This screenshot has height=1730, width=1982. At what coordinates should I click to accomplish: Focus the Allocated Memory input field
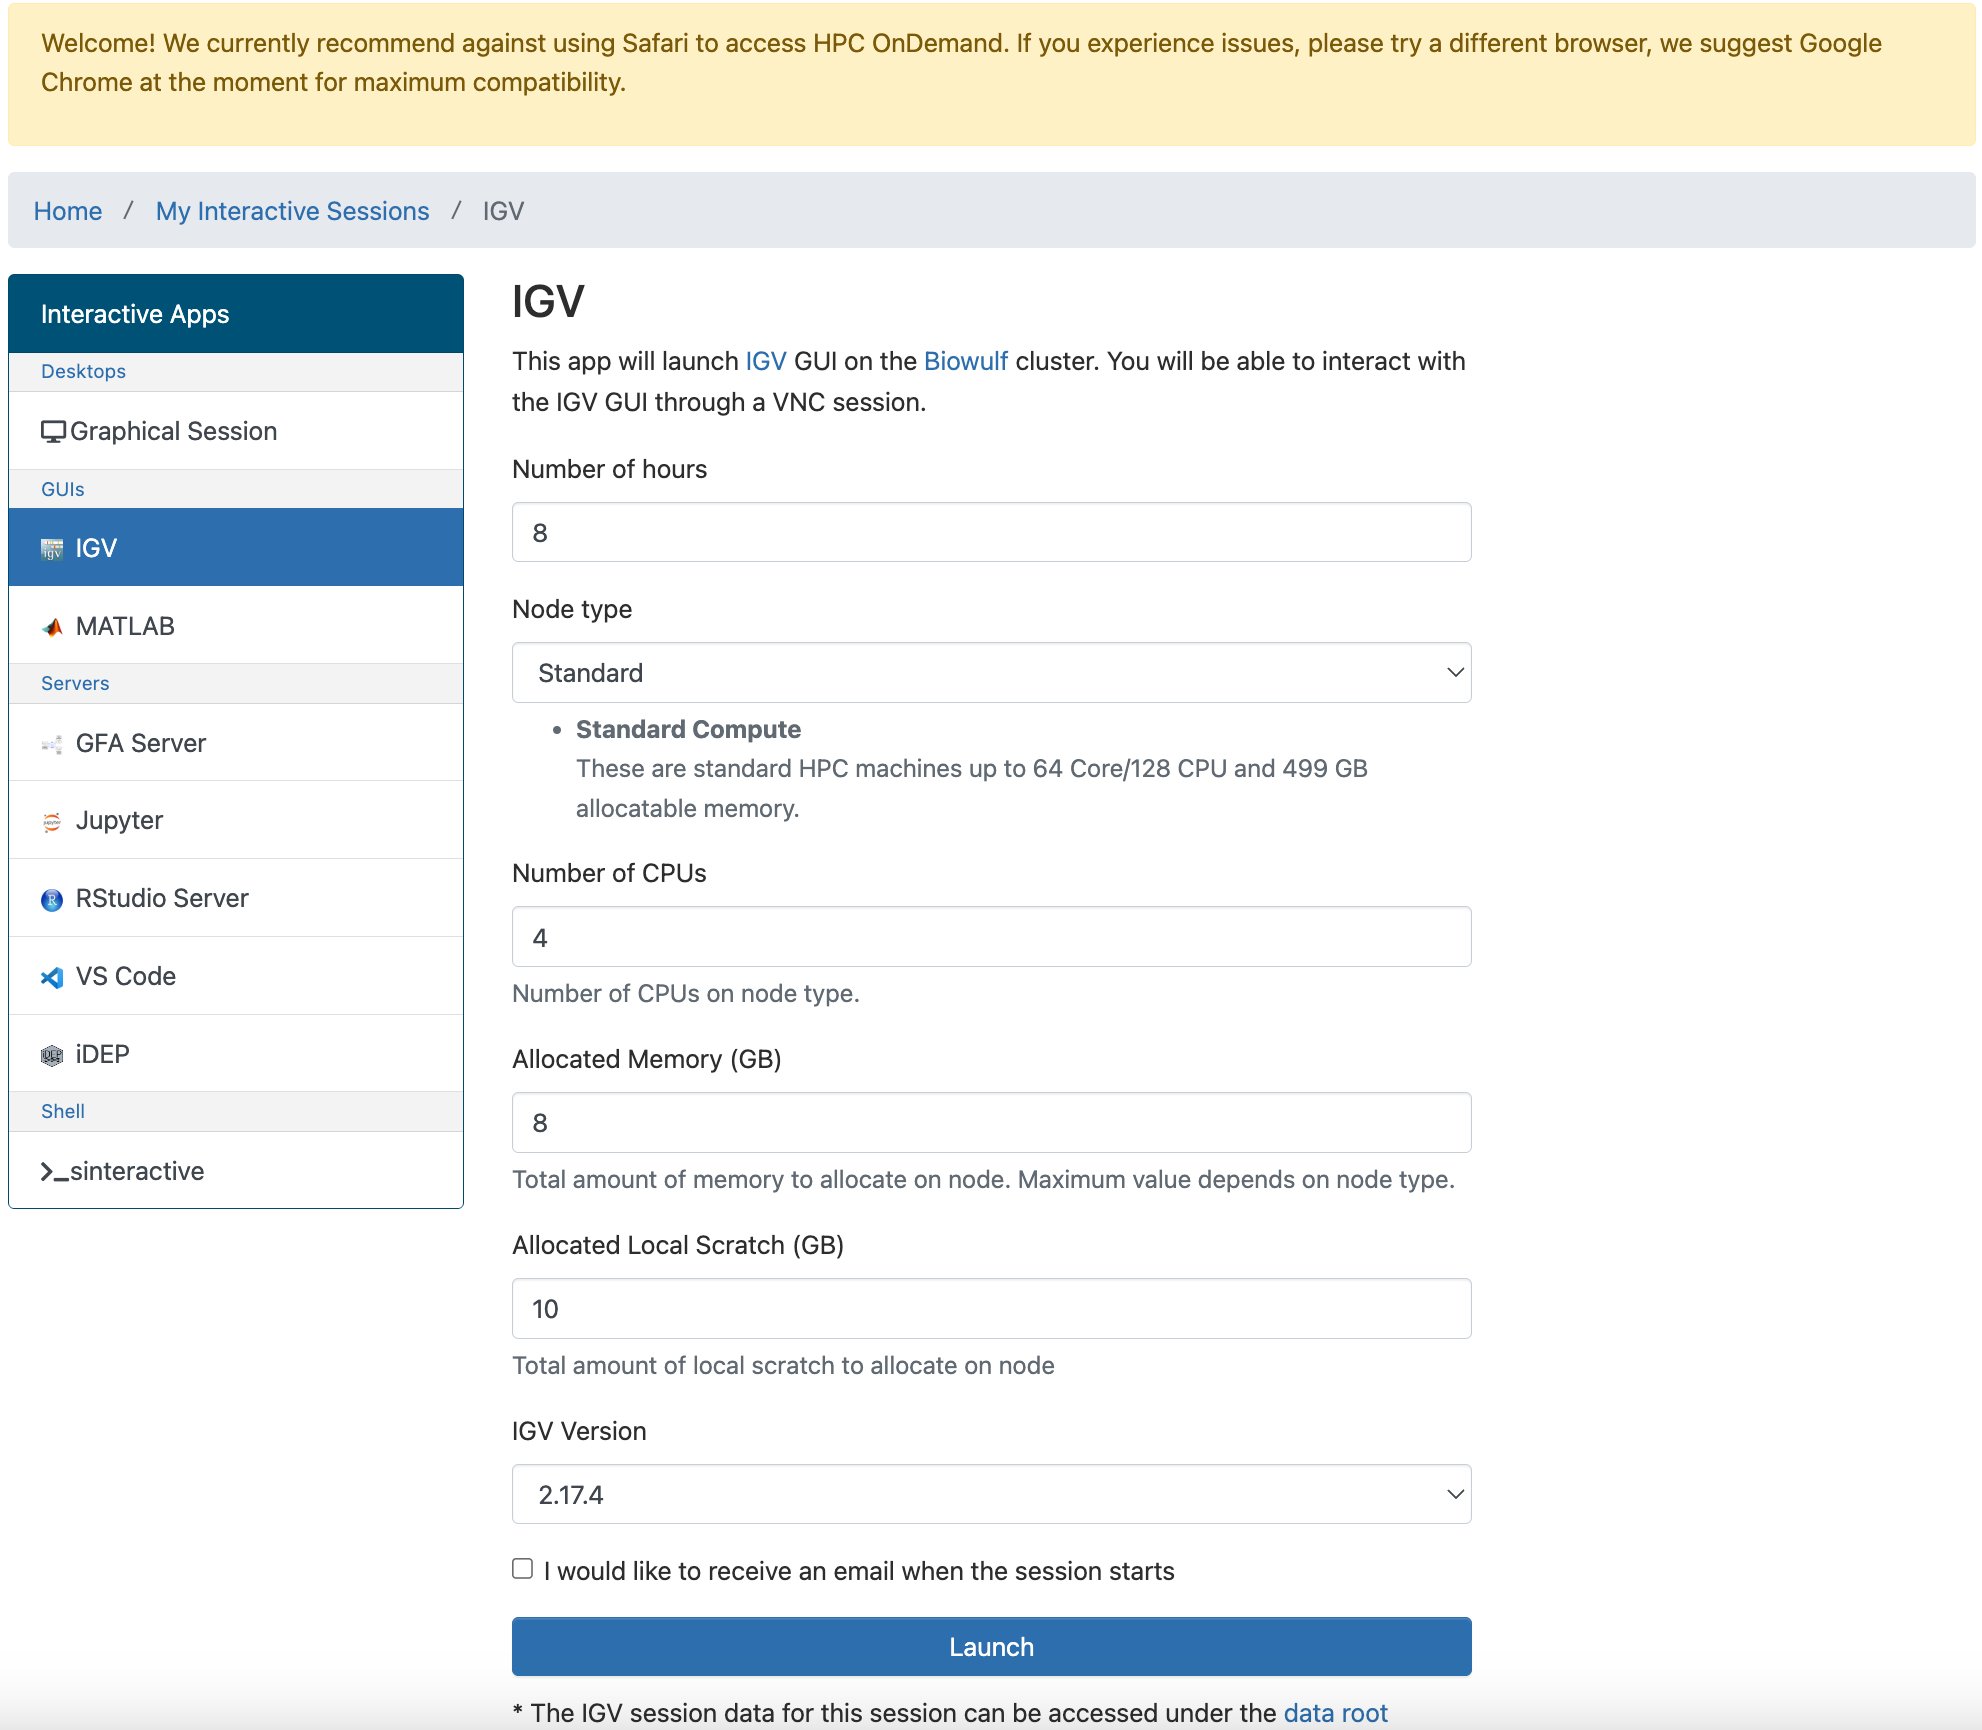(x=991, y=1123)
